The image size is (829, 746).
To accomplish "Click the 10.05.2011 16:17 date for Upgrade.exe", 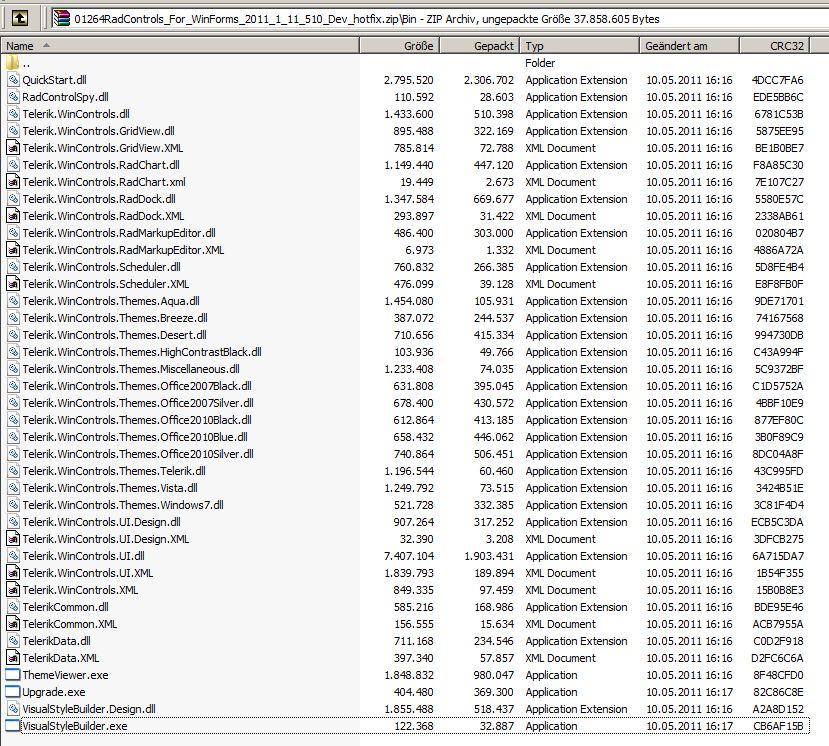I will (689, 692).
